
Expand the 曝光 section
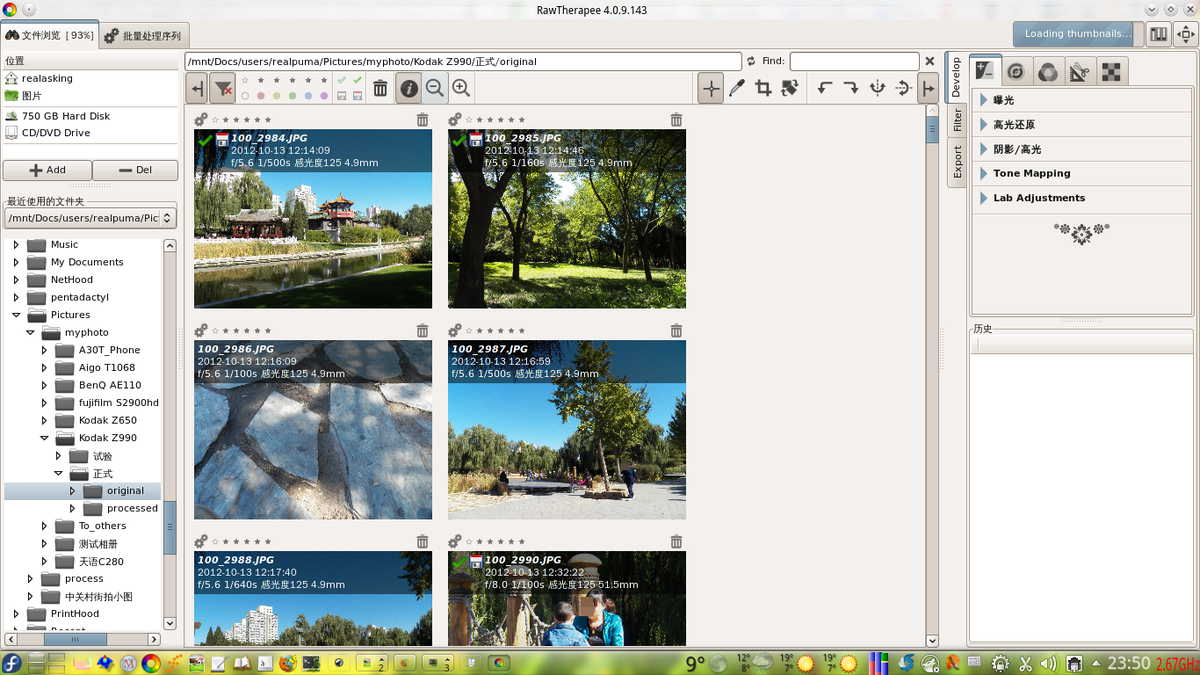point(1081,100)
